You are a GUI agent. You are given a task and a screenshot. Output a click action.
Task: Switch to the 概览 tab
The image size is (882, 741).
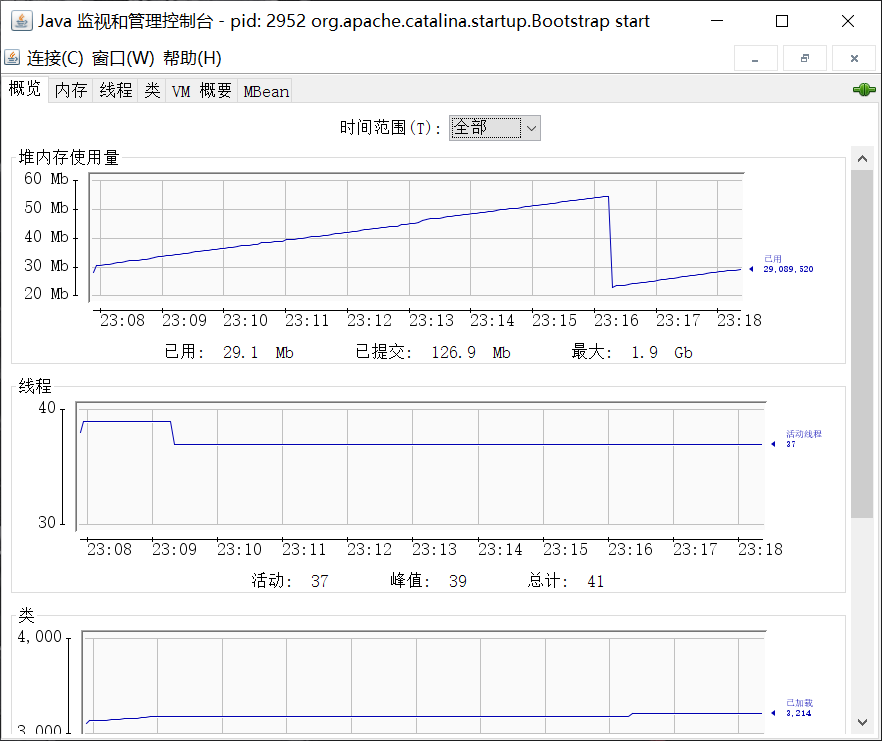coord(25,89)
